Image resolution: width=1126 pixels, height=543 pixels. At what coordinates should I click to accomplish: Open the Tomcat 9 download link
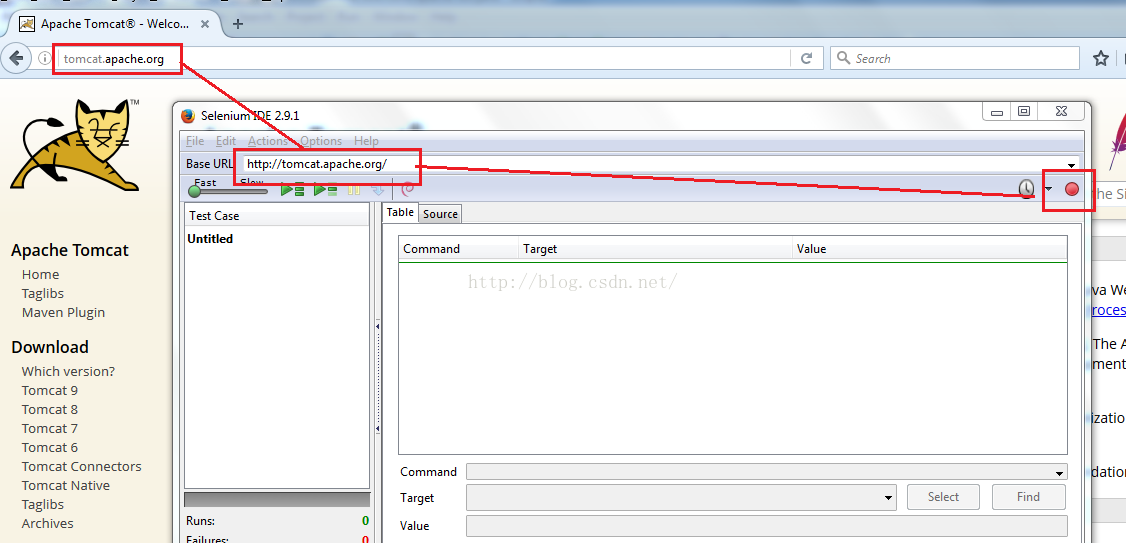coord(50,390)
